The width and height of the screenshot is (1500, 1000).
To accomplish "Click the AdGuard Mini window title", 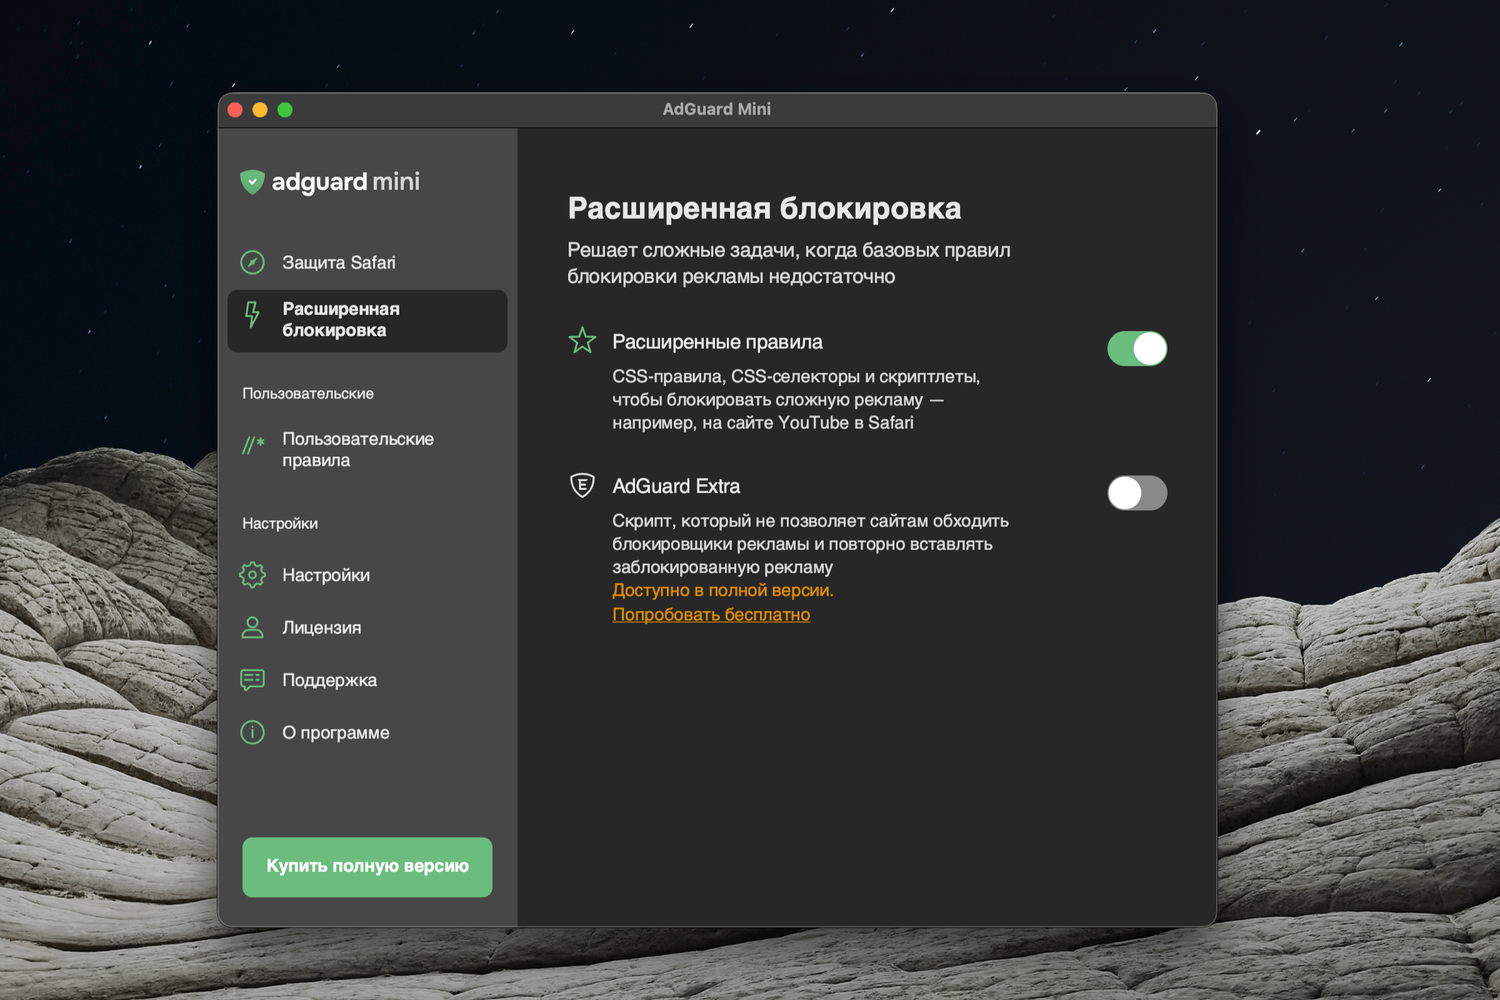I will (717, 109).
